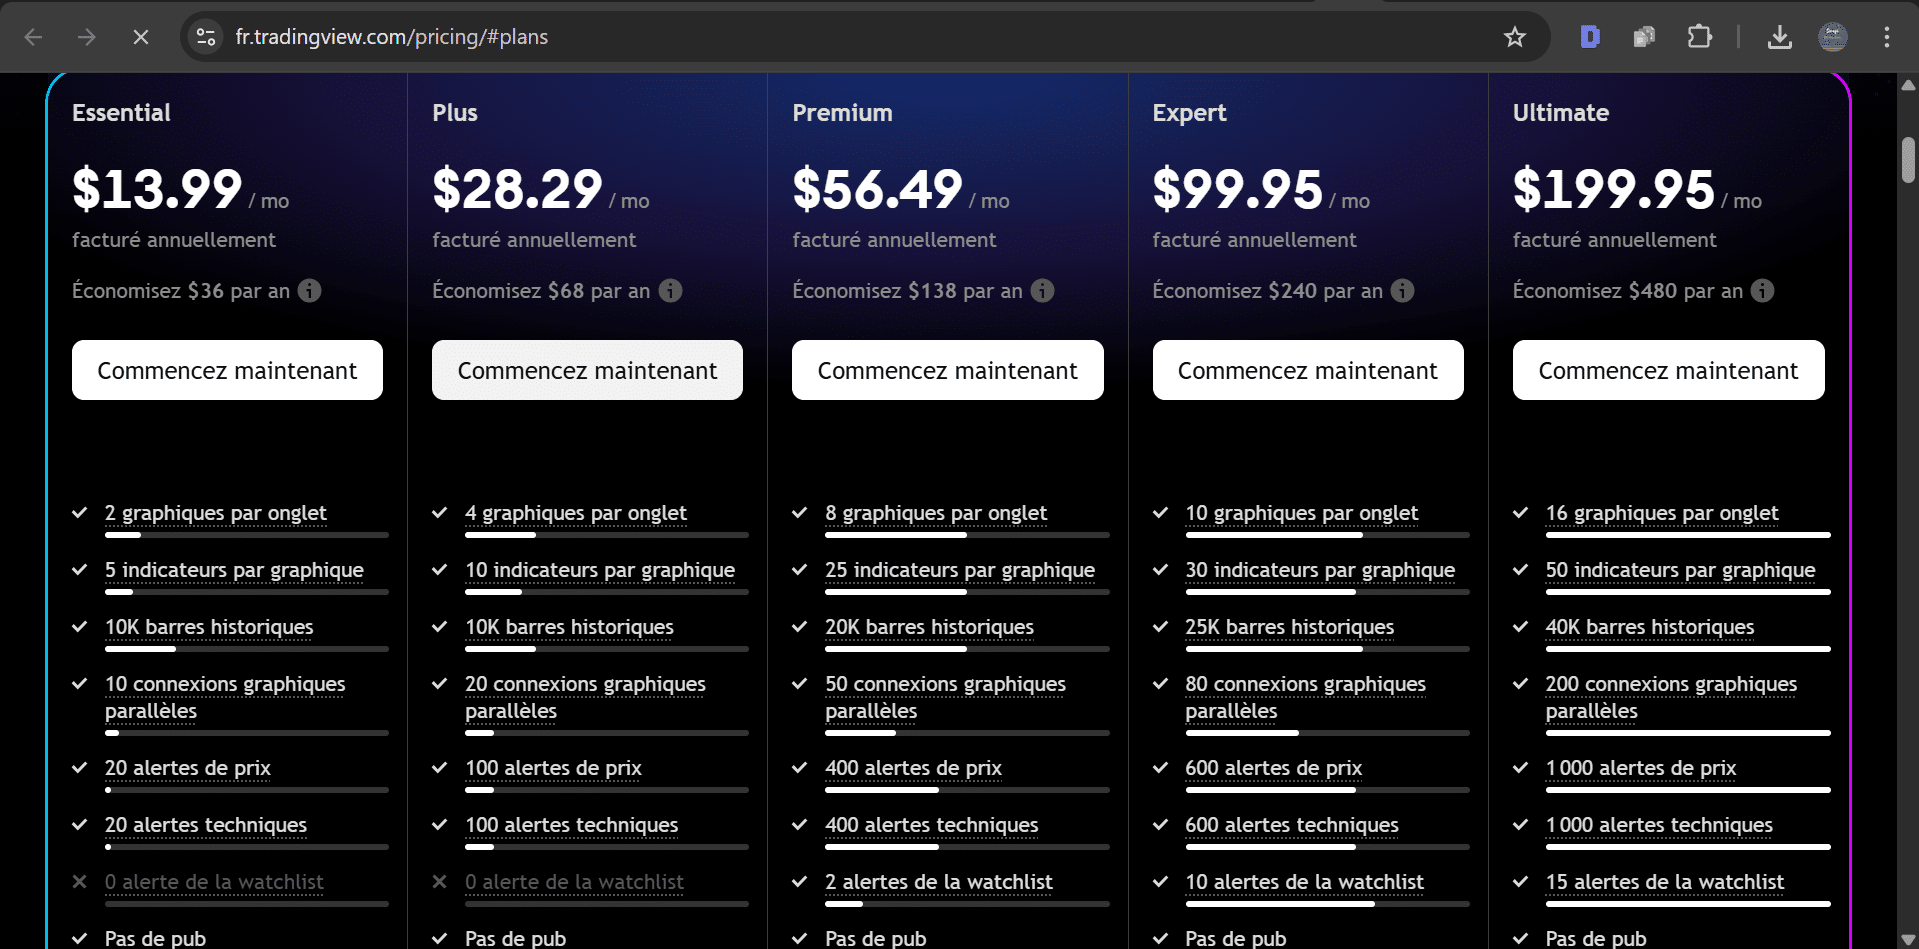Viewport: 1919px width, 949px height.
Task: Choose Commencez maintenant for the Ultimate plan
Action: (x=1668, y=370)
